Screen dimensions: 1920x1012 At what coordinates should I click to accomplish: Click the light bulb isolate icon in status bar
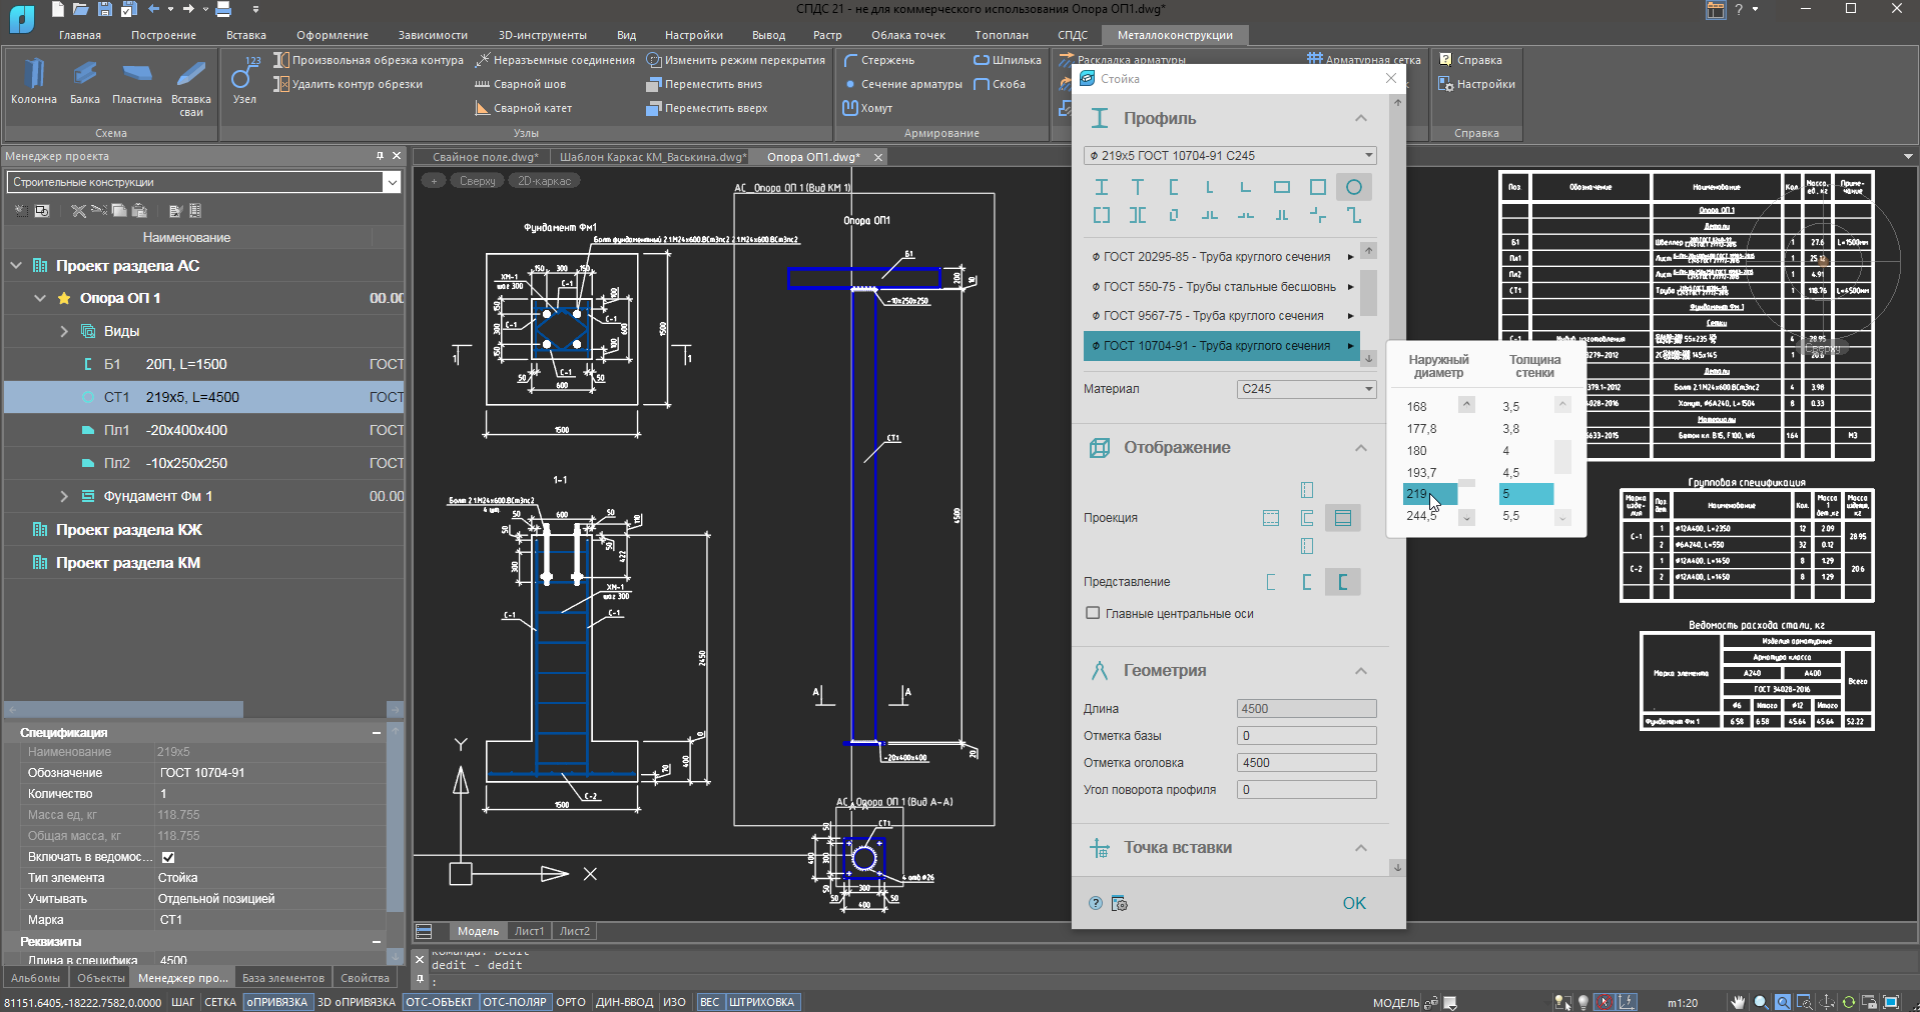(1582, 1002)
